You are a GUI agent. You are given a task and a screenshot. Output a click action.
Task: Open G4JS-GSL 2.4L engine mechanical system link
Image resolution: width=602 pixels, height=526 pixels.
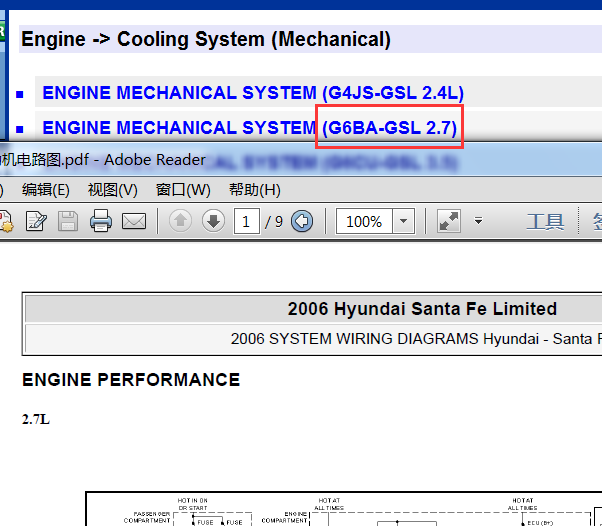[x=253, y=93]
